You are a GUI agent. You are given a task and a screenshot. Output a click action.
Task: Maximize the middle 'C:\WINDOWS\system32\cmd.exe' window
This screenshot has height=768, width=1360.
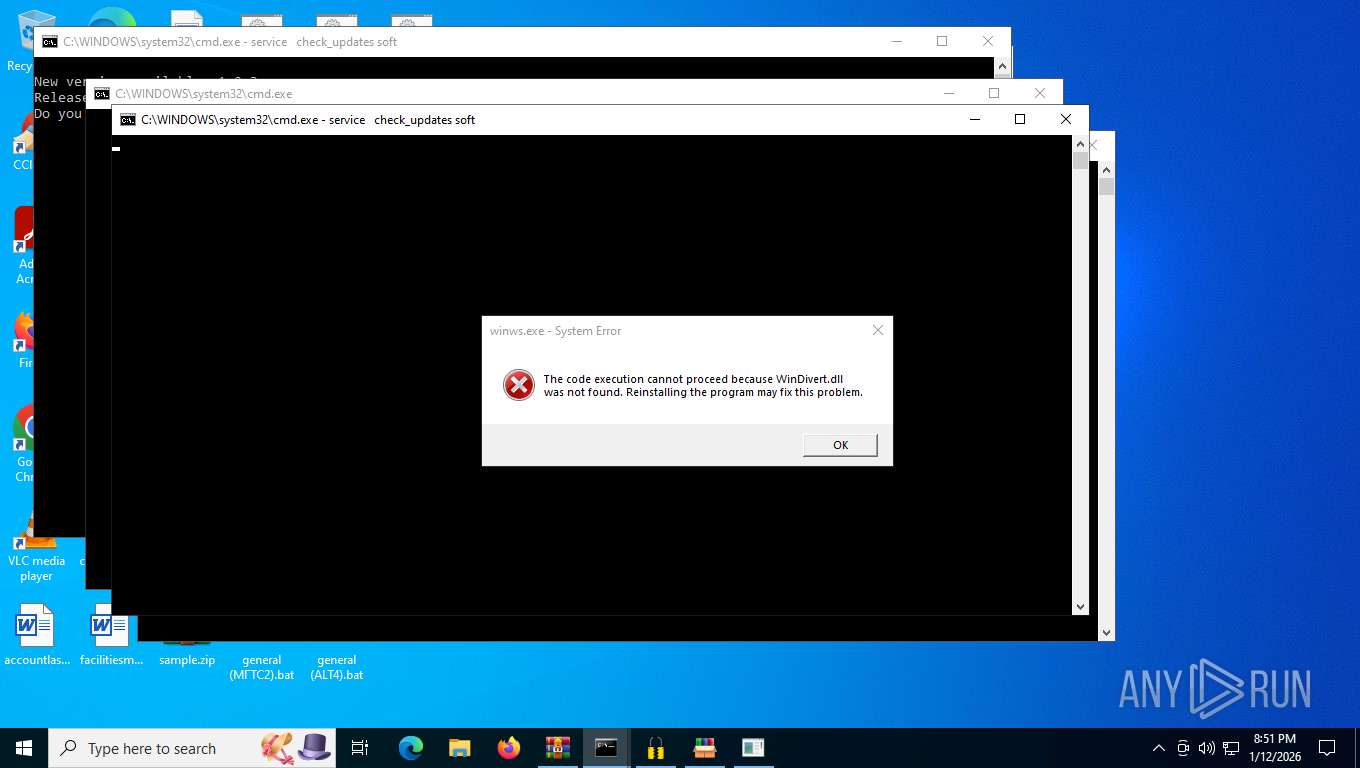[994, 93]
